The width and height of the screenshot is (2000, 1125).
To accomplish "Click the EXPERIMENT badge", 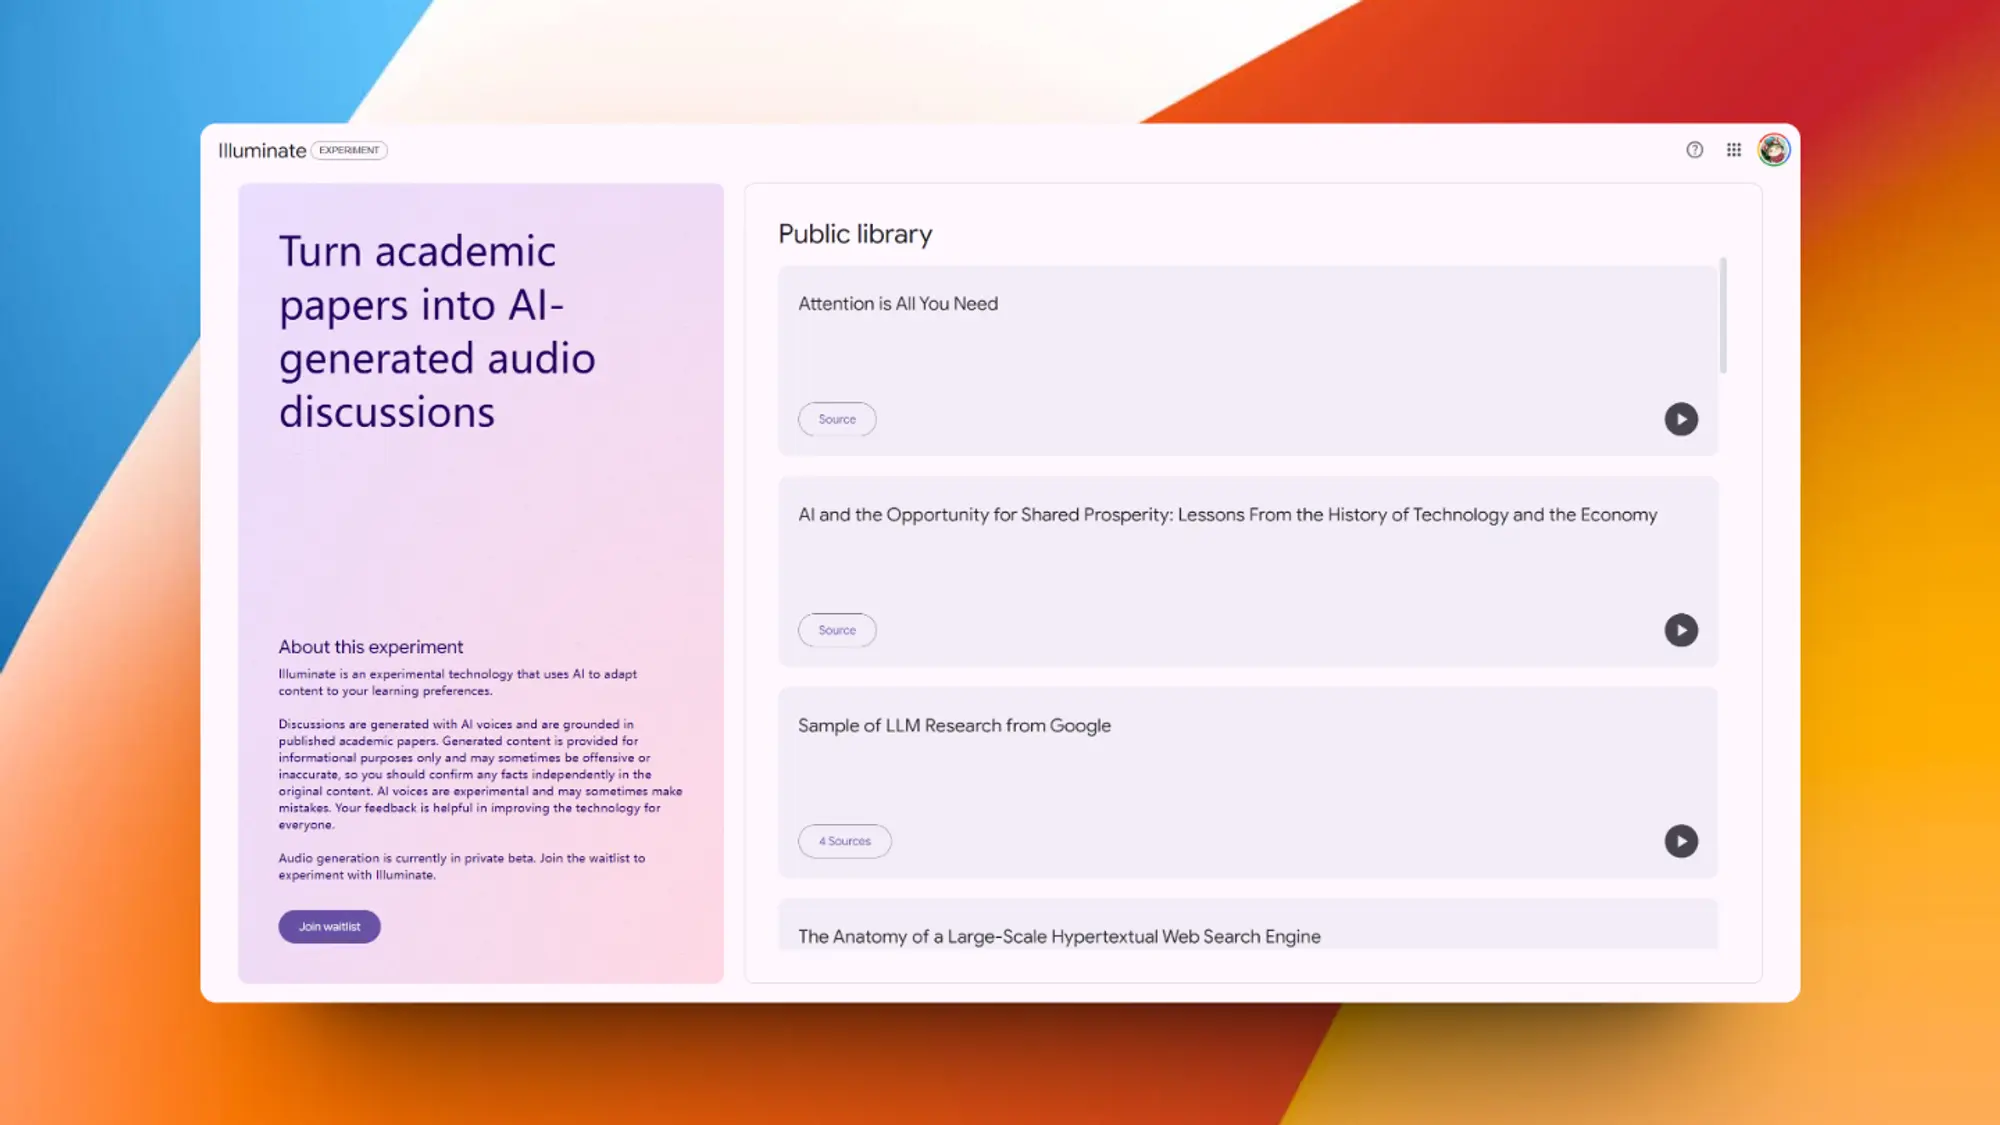I will 349,150.
